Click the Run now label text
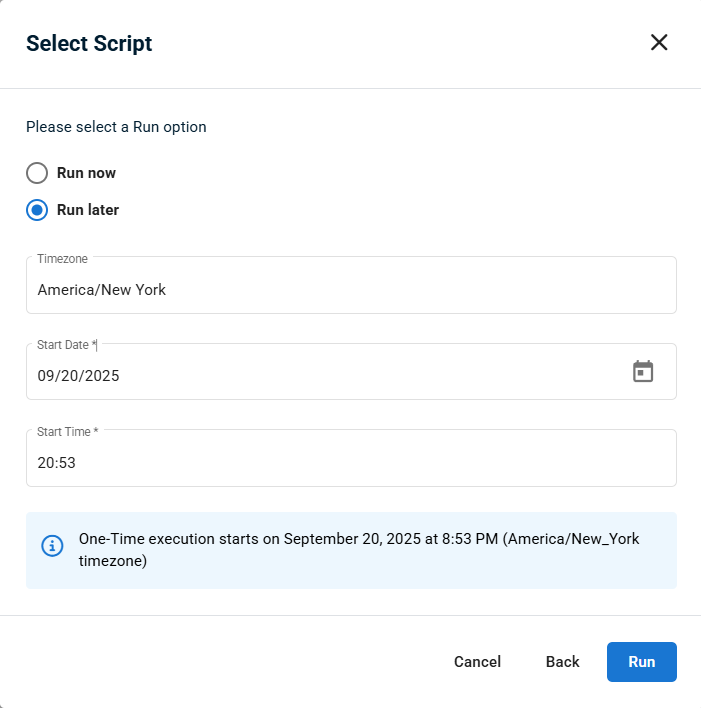The width and height of the screenshot is (701, 708). pyautogui.click(x=86, y=173)
